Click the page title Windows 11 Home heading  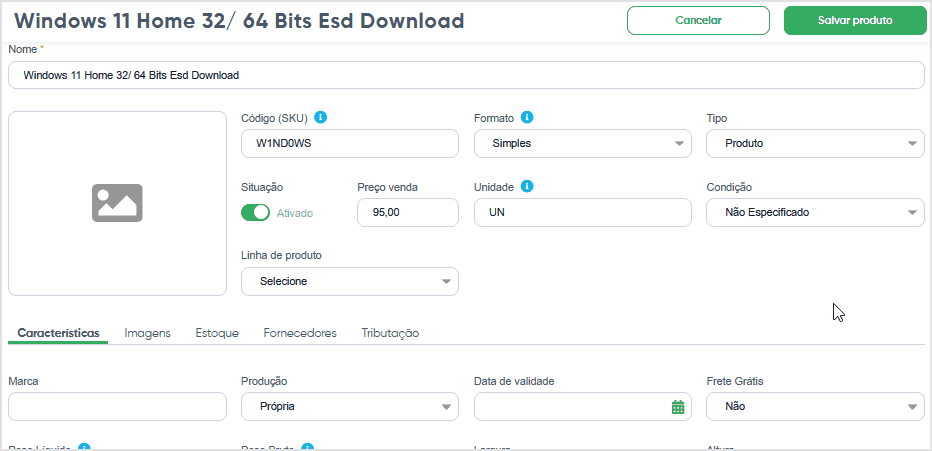point(239,20)
